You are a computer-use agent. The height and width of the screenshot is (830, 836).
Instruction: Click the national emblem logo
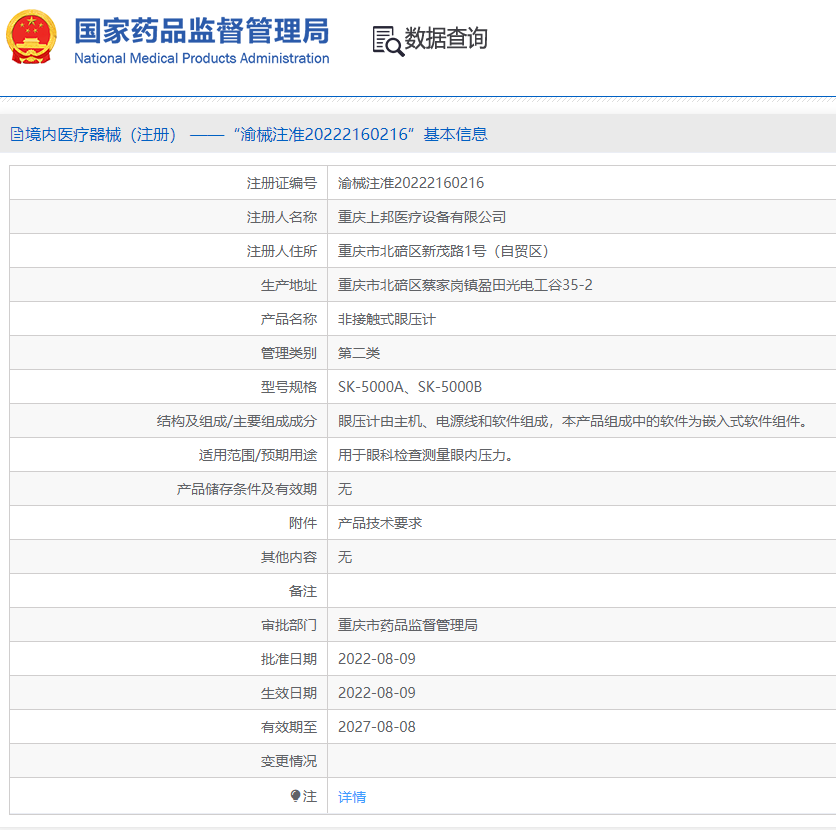tap(31, 37)
